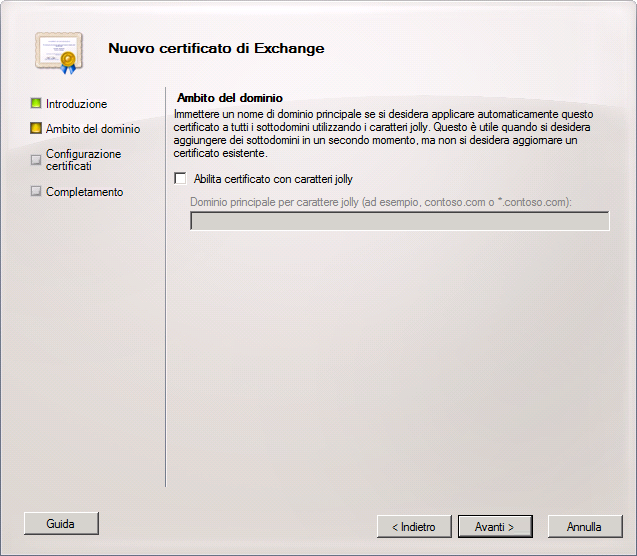The height and width of the screenshot is (556, 637).
Task: Click the gray Completamento step indicator
Action: click(x=36, y=191)
